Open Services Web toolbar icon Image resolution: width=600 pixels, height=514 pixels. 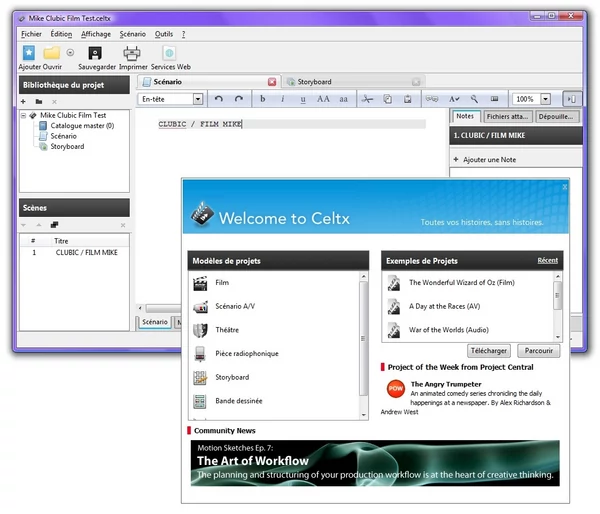tap(169, 53)
